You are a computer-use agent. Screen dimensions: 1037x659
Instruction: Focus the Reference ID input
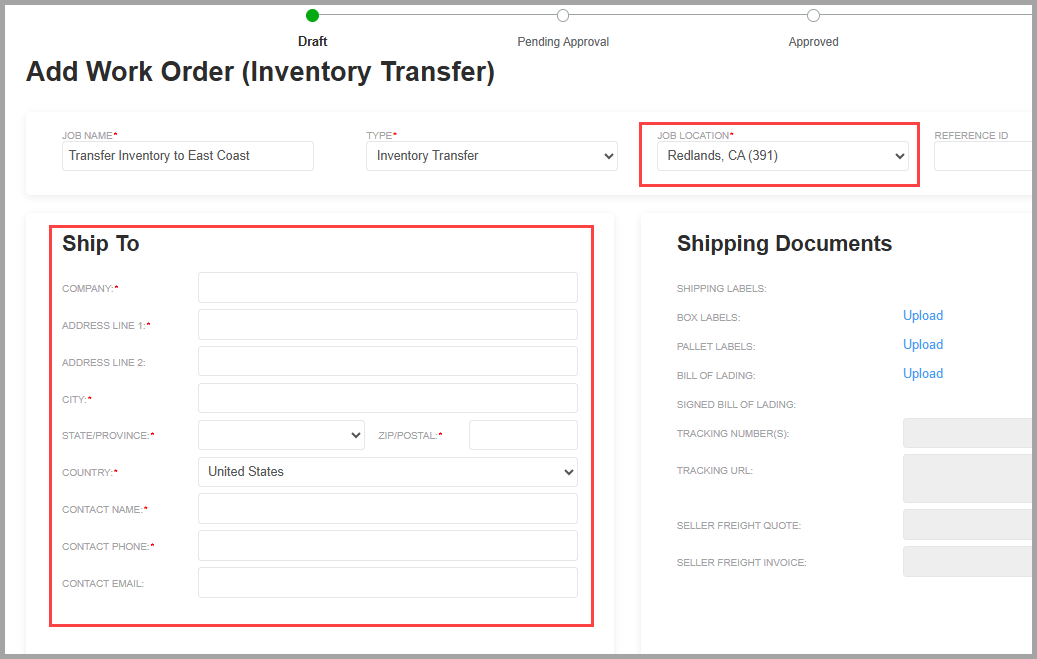[x=983, y=156]
